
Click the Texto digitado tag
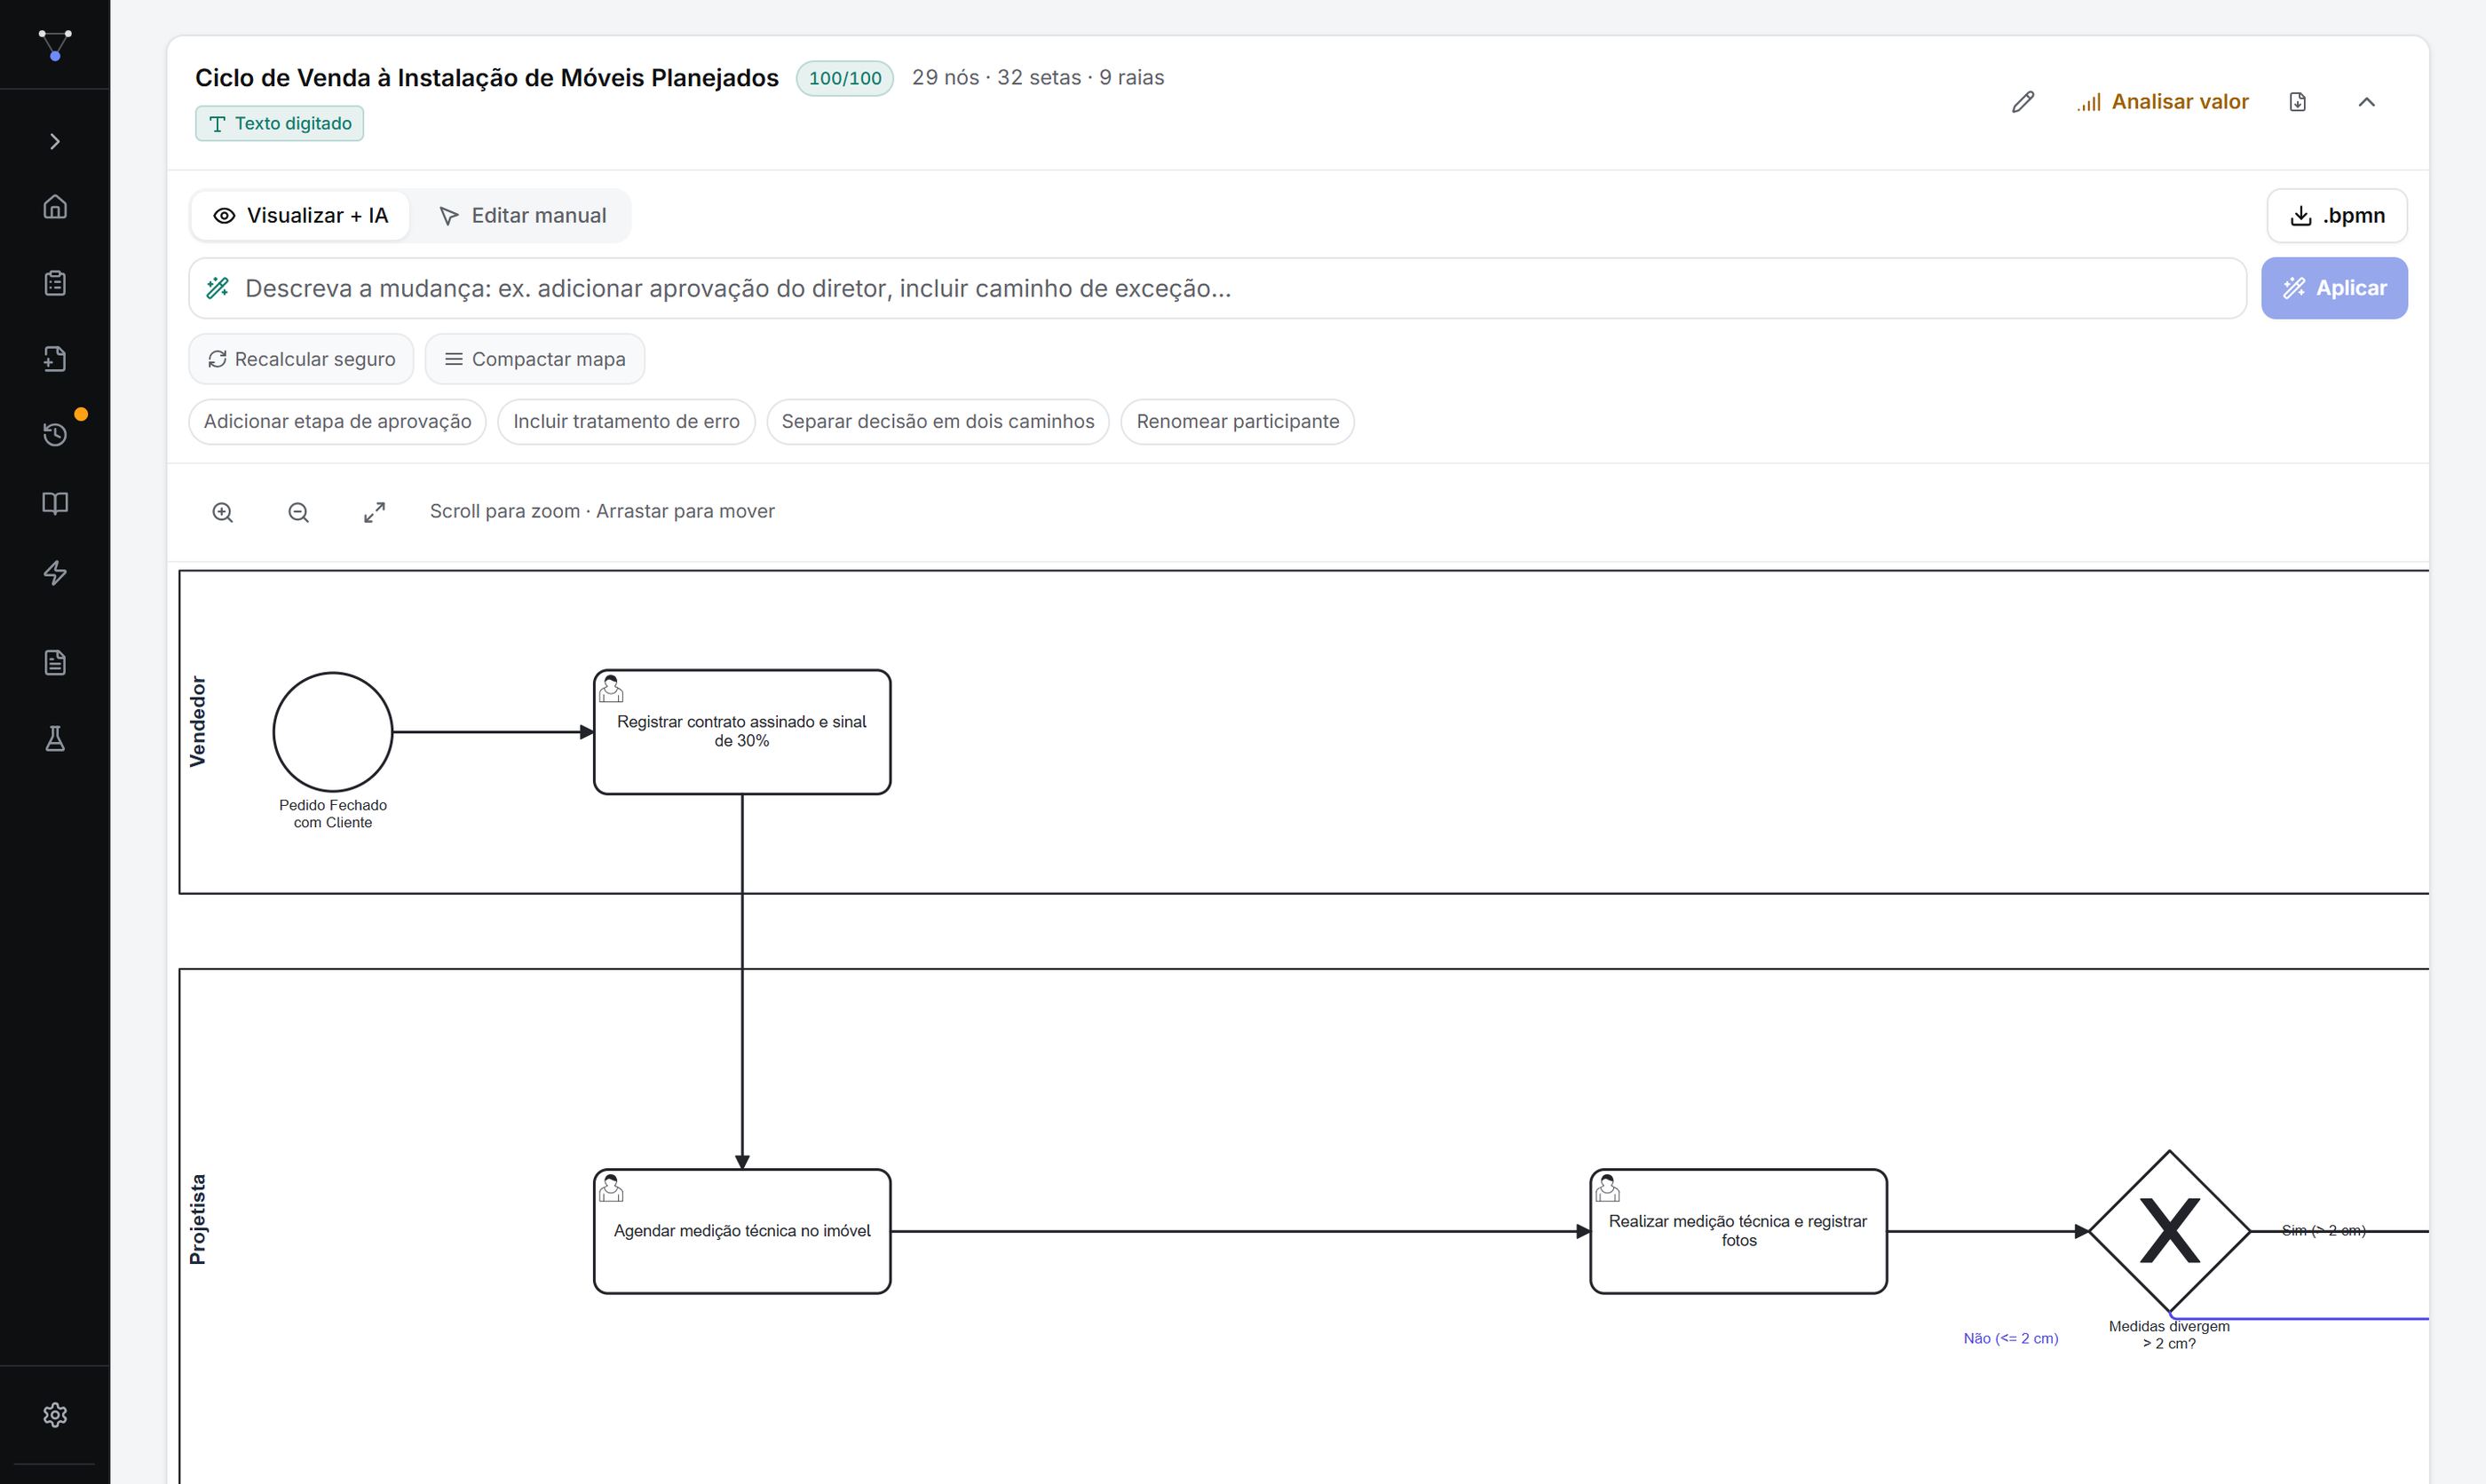(279, 124)
